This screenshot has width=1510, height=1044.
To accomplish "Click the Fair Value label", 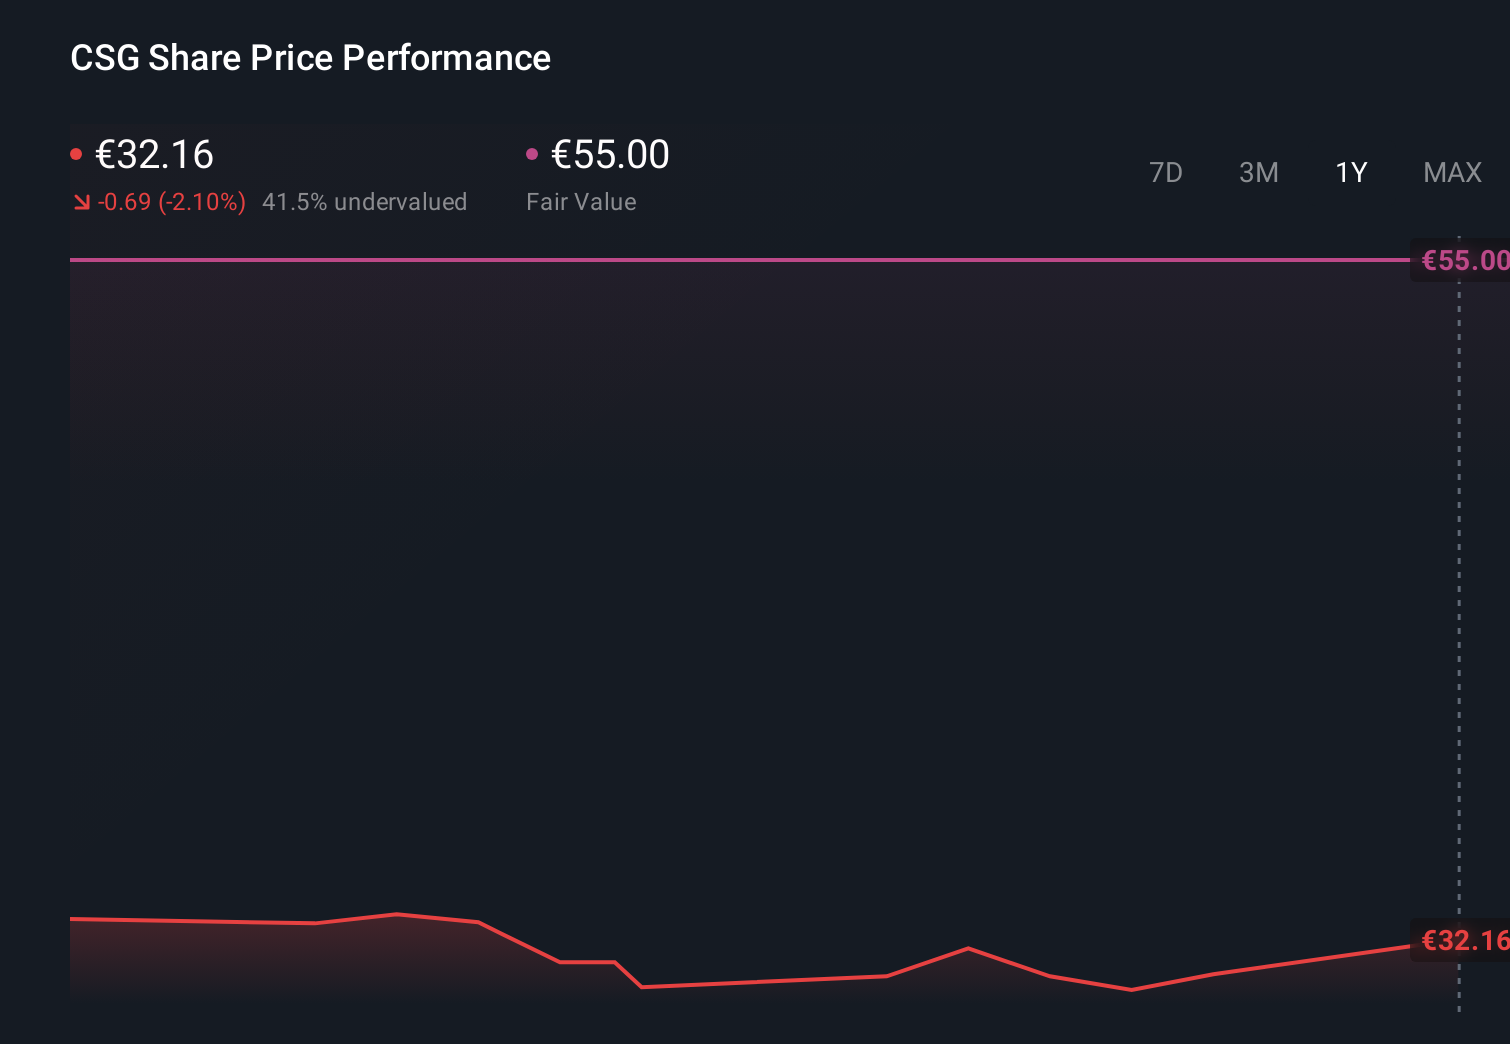I will [581, 202].
